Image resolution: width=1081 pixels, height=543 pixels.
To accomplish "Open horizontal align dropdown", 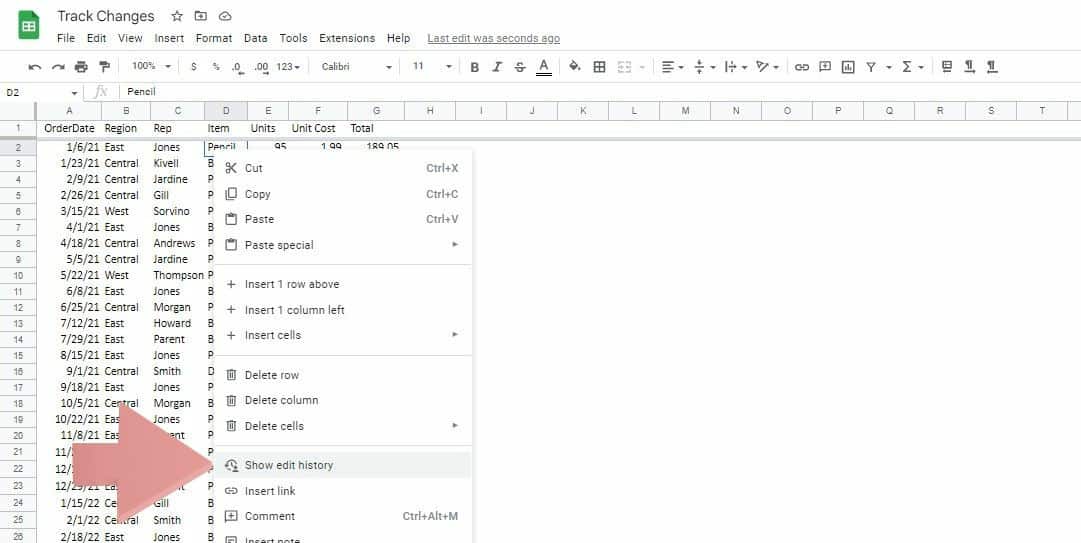I will click(x=672, y=67).
